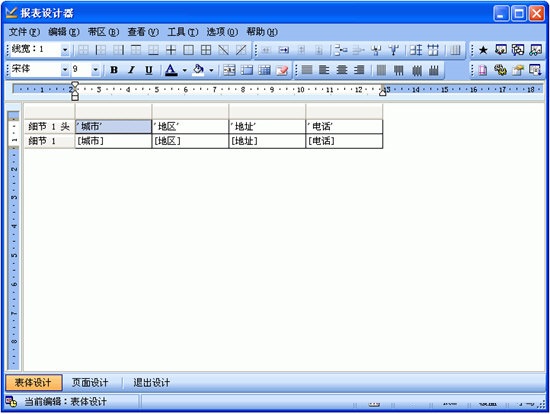
Task: Open the 线宽 line width dropdown
Action: pyautogui.click(x=65, y=50)
